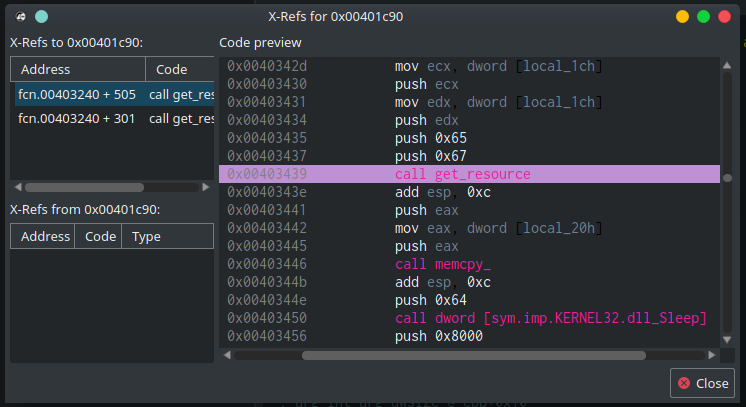Click Code header in X-Refs from table
Screen dimensions: 746x407
pos(98,236)
